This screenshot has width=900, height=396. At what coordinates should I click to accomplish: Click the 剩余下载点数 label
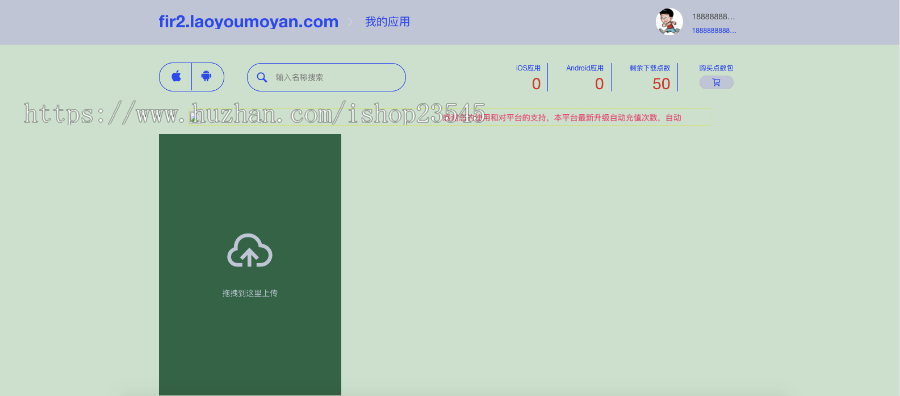(650, 68)
